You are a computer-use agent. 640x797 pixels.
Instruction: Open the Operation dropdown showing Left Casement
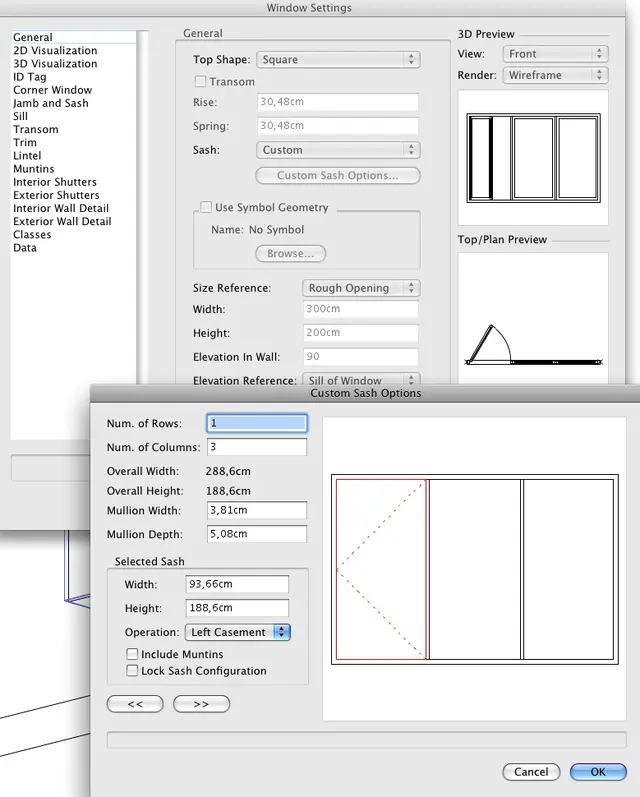pyautogui.click(x=237, y=632)
